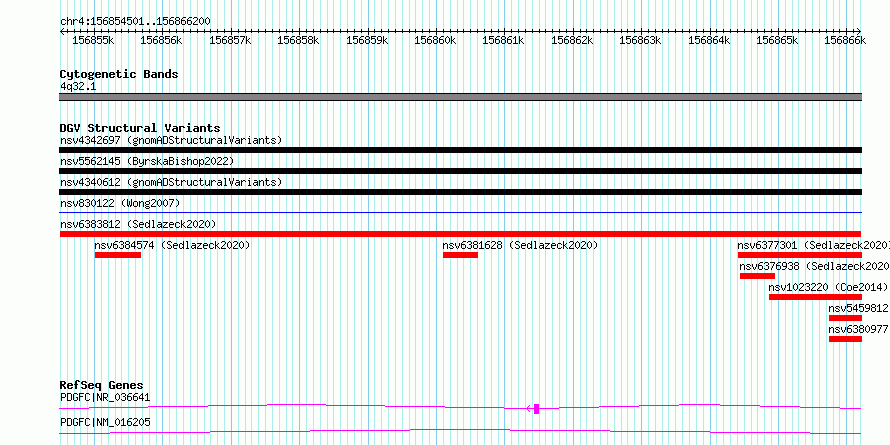The height and width of the screenshot is (445, 890).
Task: Click the 156866k ruler tick label
Action: [x=845, y=40]
